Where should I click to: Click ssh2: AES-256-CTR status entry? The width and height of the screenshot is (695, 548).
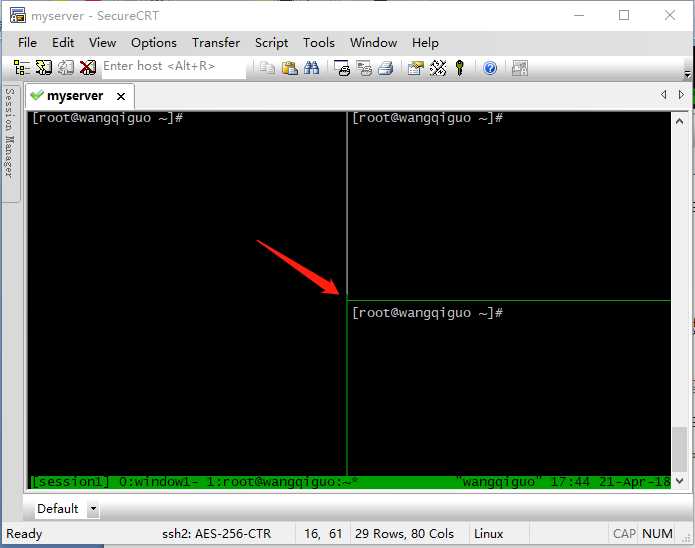click(x=216, y=533)
